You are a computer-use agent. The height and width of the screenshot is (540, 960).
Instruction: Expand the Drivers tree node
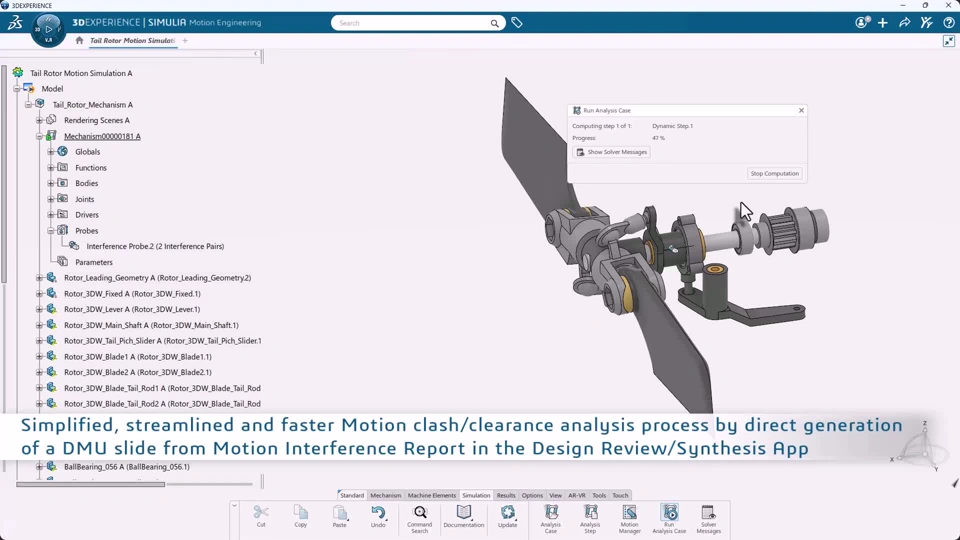click(51, 215)
